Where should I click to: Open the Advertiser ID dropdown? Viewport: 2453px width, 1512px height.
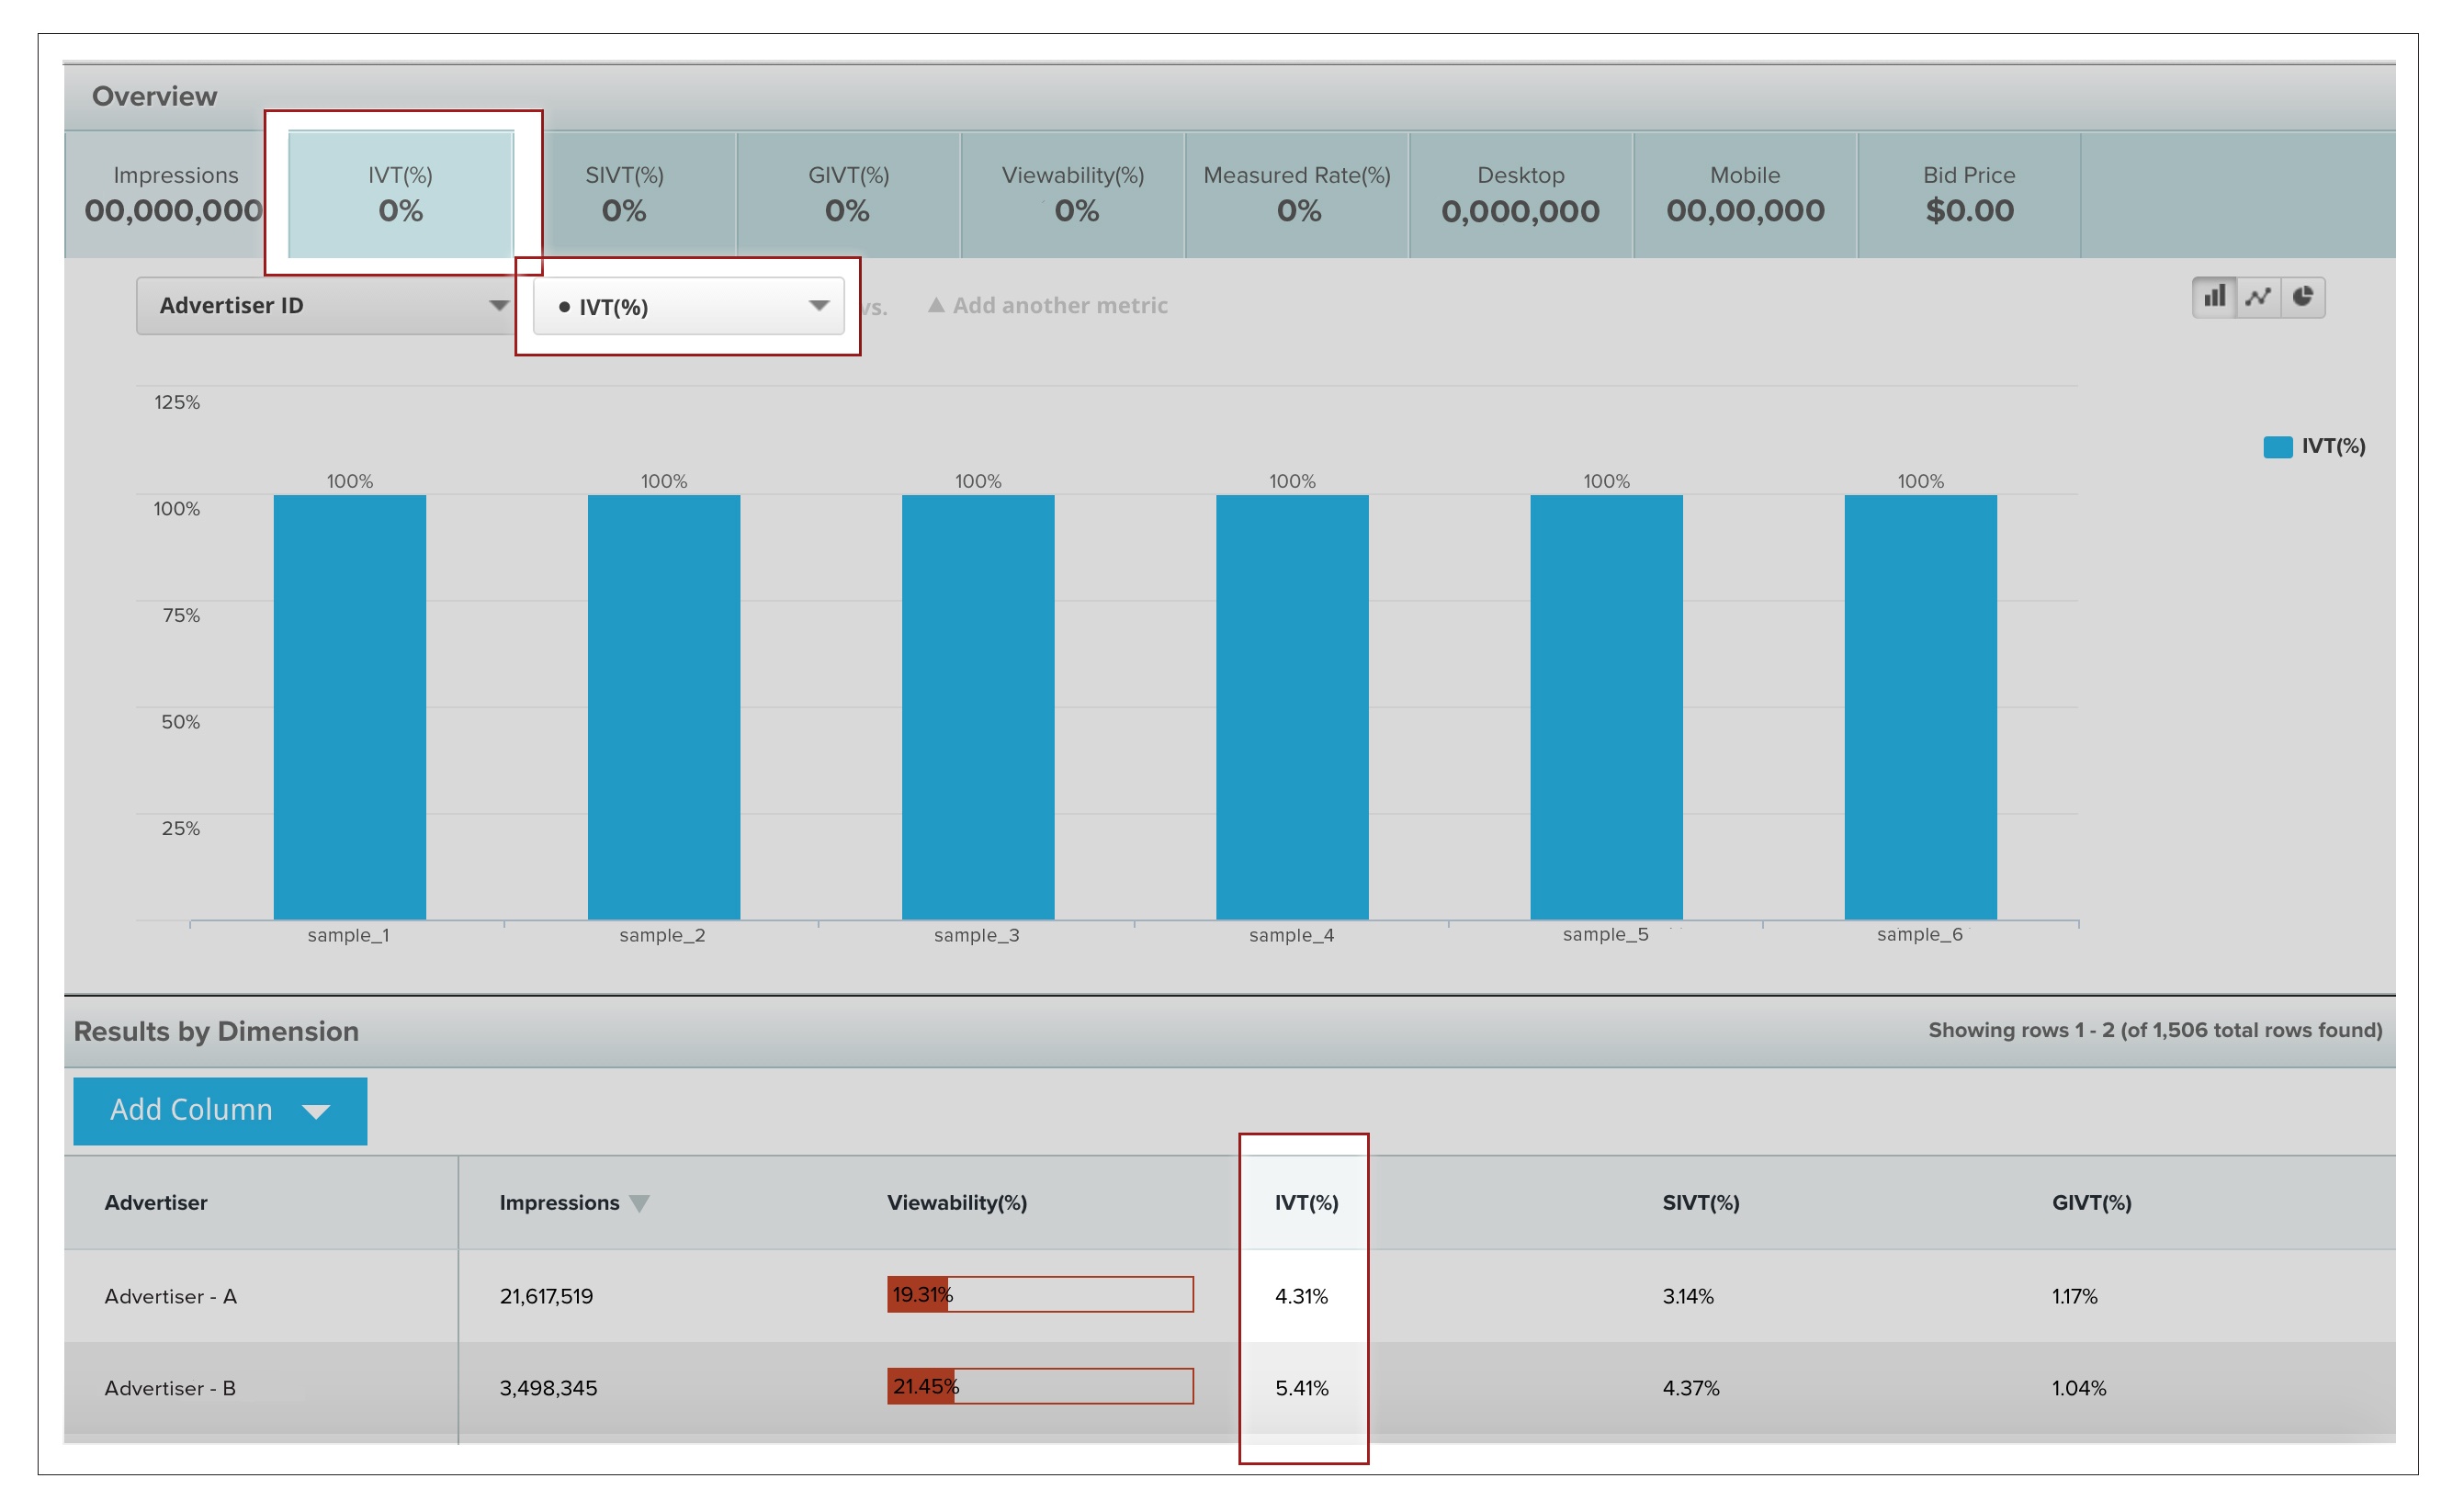325,305
